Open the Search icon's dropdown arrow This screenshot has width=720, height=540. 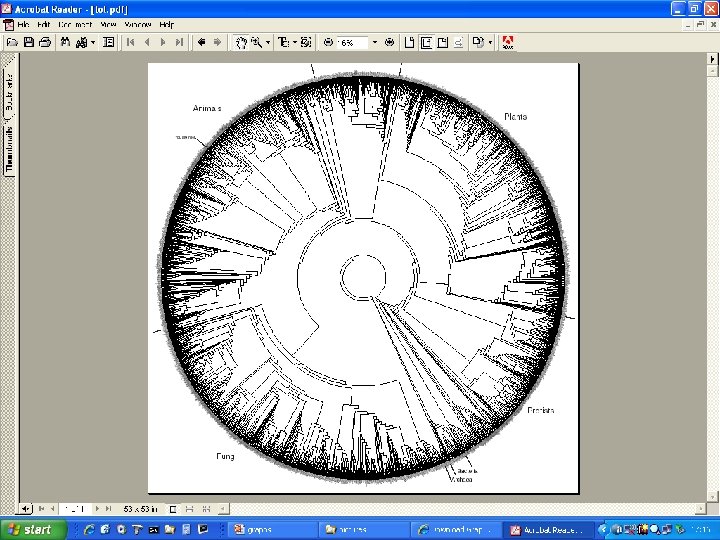pos(93,43)
